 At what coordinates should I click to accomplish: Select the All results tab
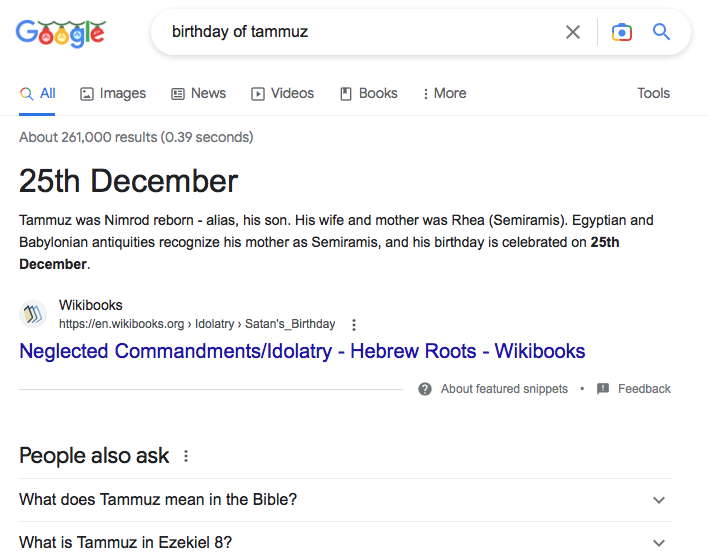pos(38,93)
